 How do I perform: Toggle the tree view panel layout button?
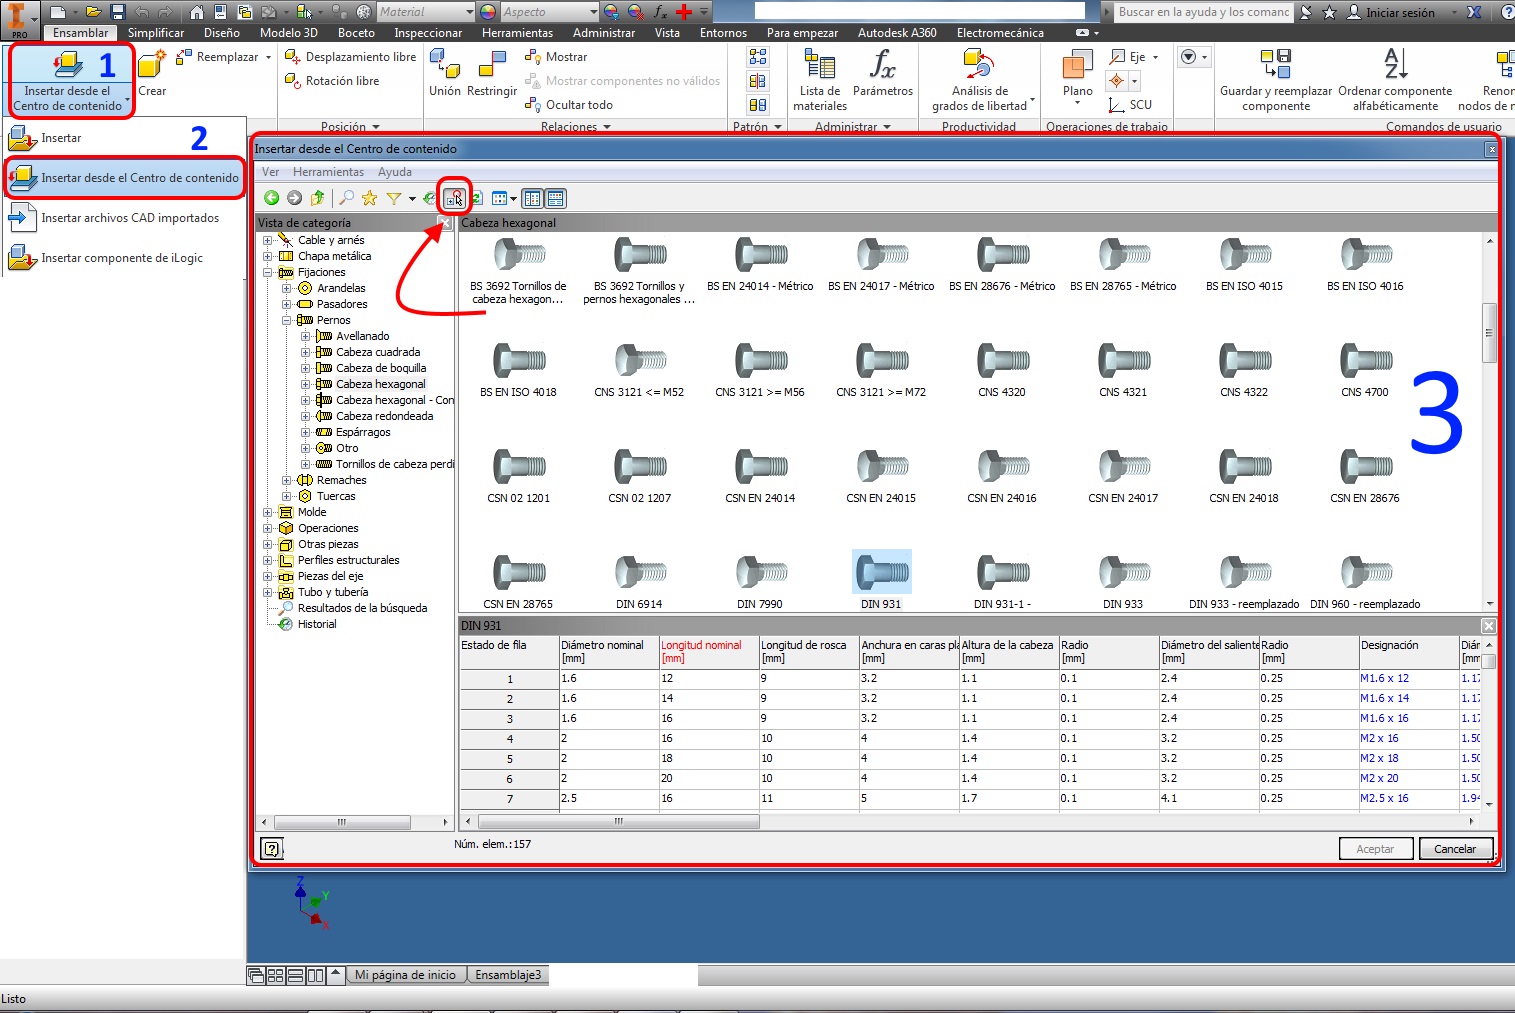coord(533,198)
